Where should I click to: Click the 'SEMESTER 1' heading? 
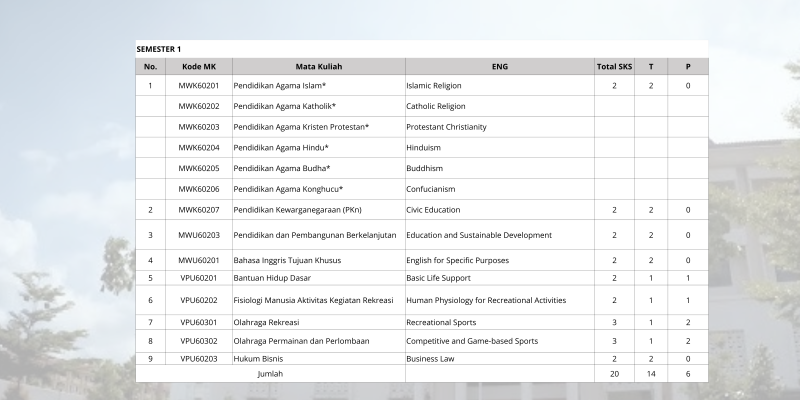coord(159,49)
